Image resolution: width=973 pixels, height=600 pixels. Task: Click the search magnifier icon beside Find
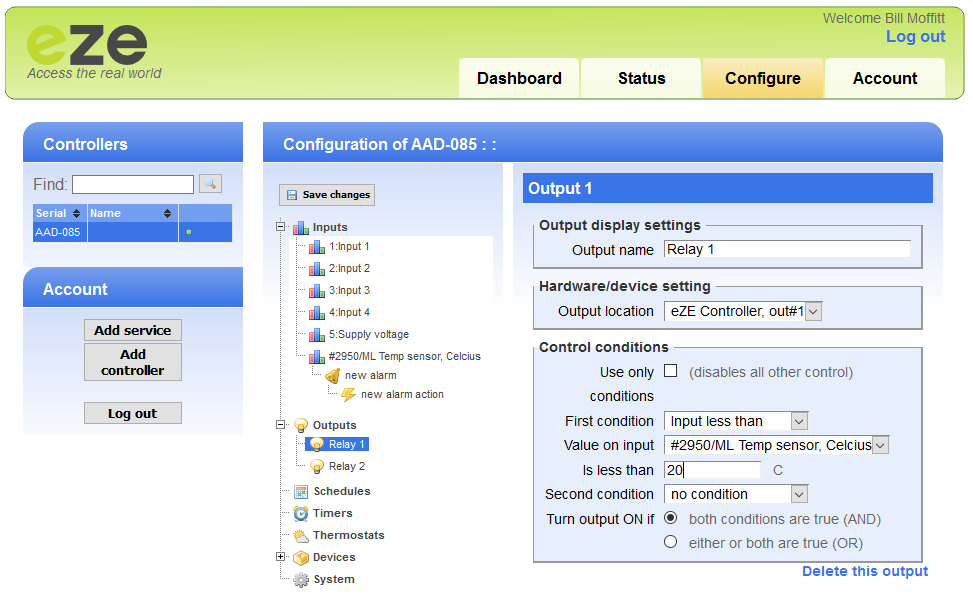(210, 184)
